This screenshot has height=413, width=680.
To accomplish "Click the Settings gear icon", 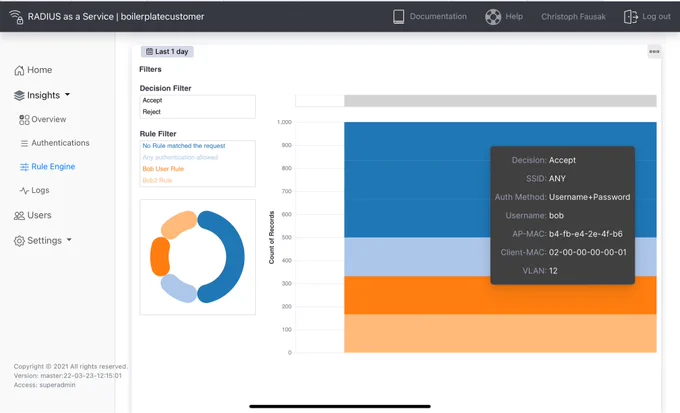I will tap(19, 241).
